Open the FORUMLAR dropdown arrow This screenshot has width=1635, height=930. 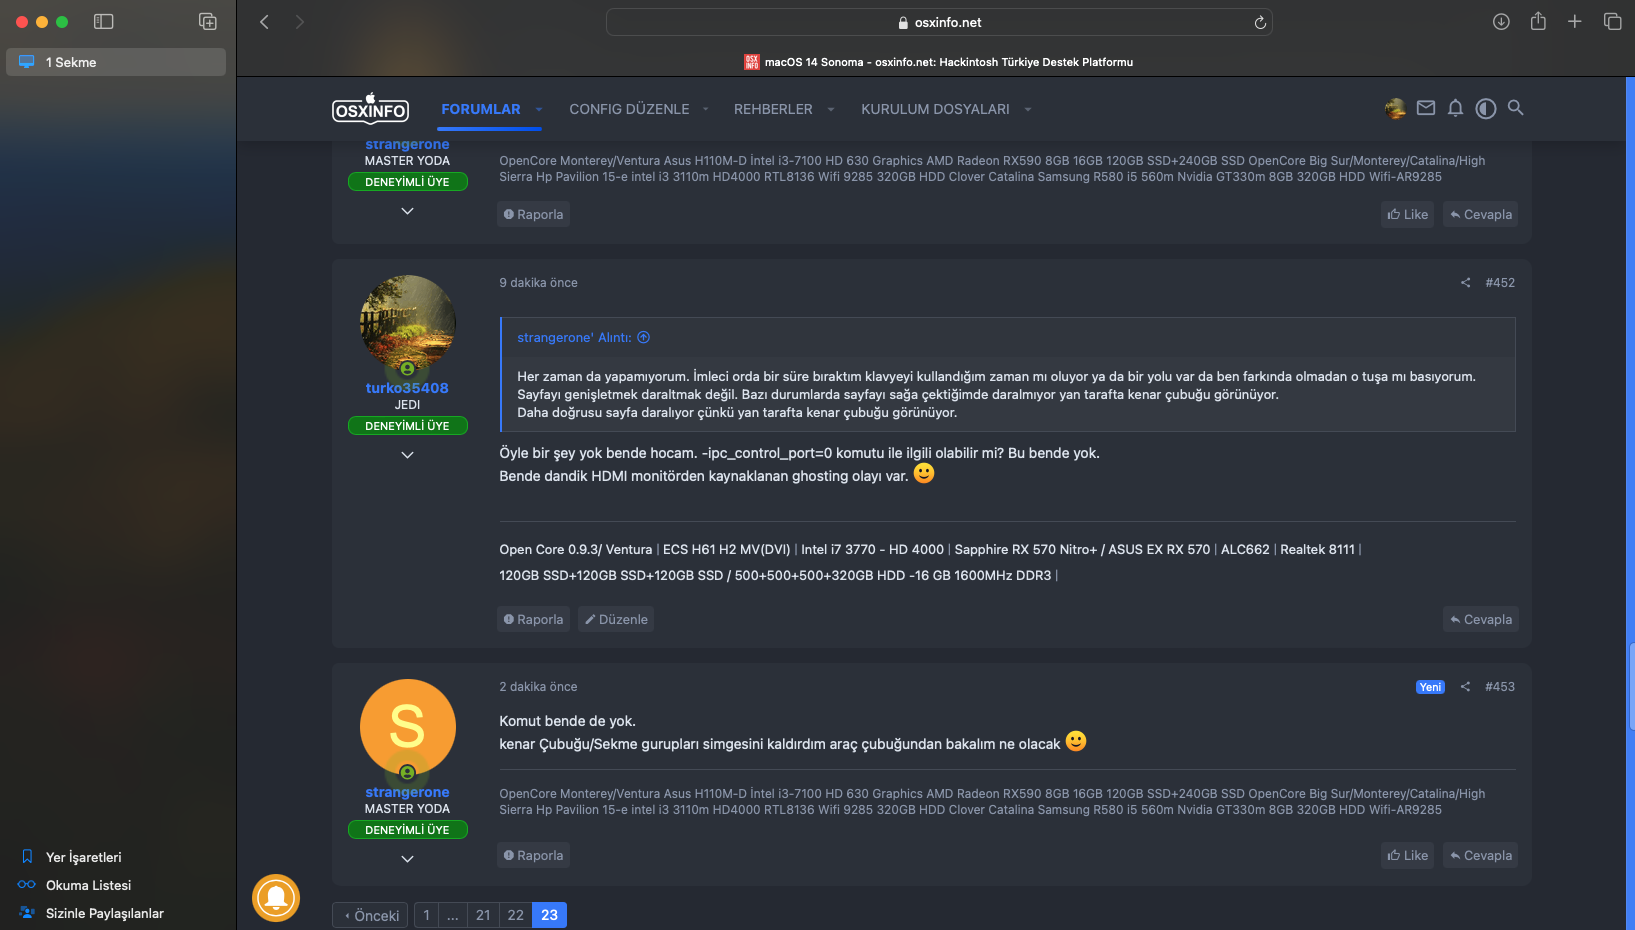539,109
